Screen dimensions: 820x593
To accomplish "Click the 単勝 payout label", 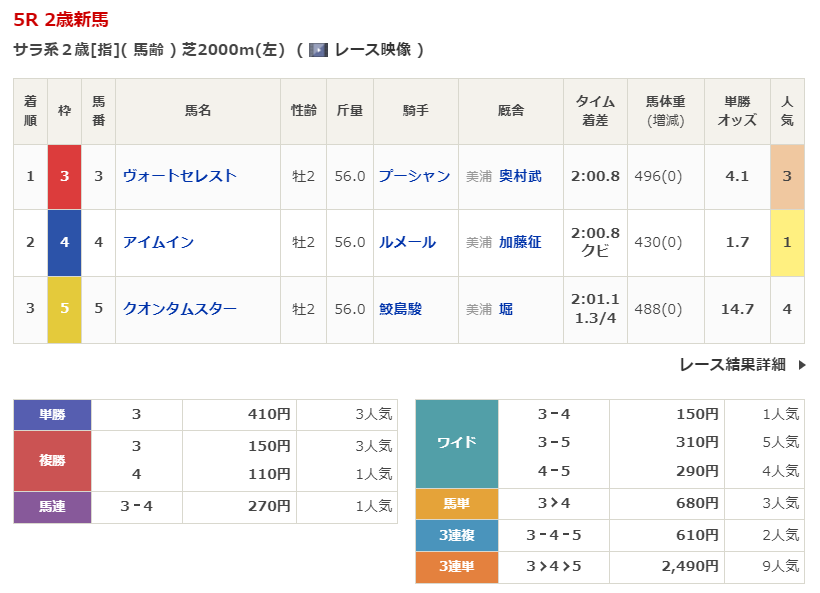I will pyautogui.click(x=52, y=415).
